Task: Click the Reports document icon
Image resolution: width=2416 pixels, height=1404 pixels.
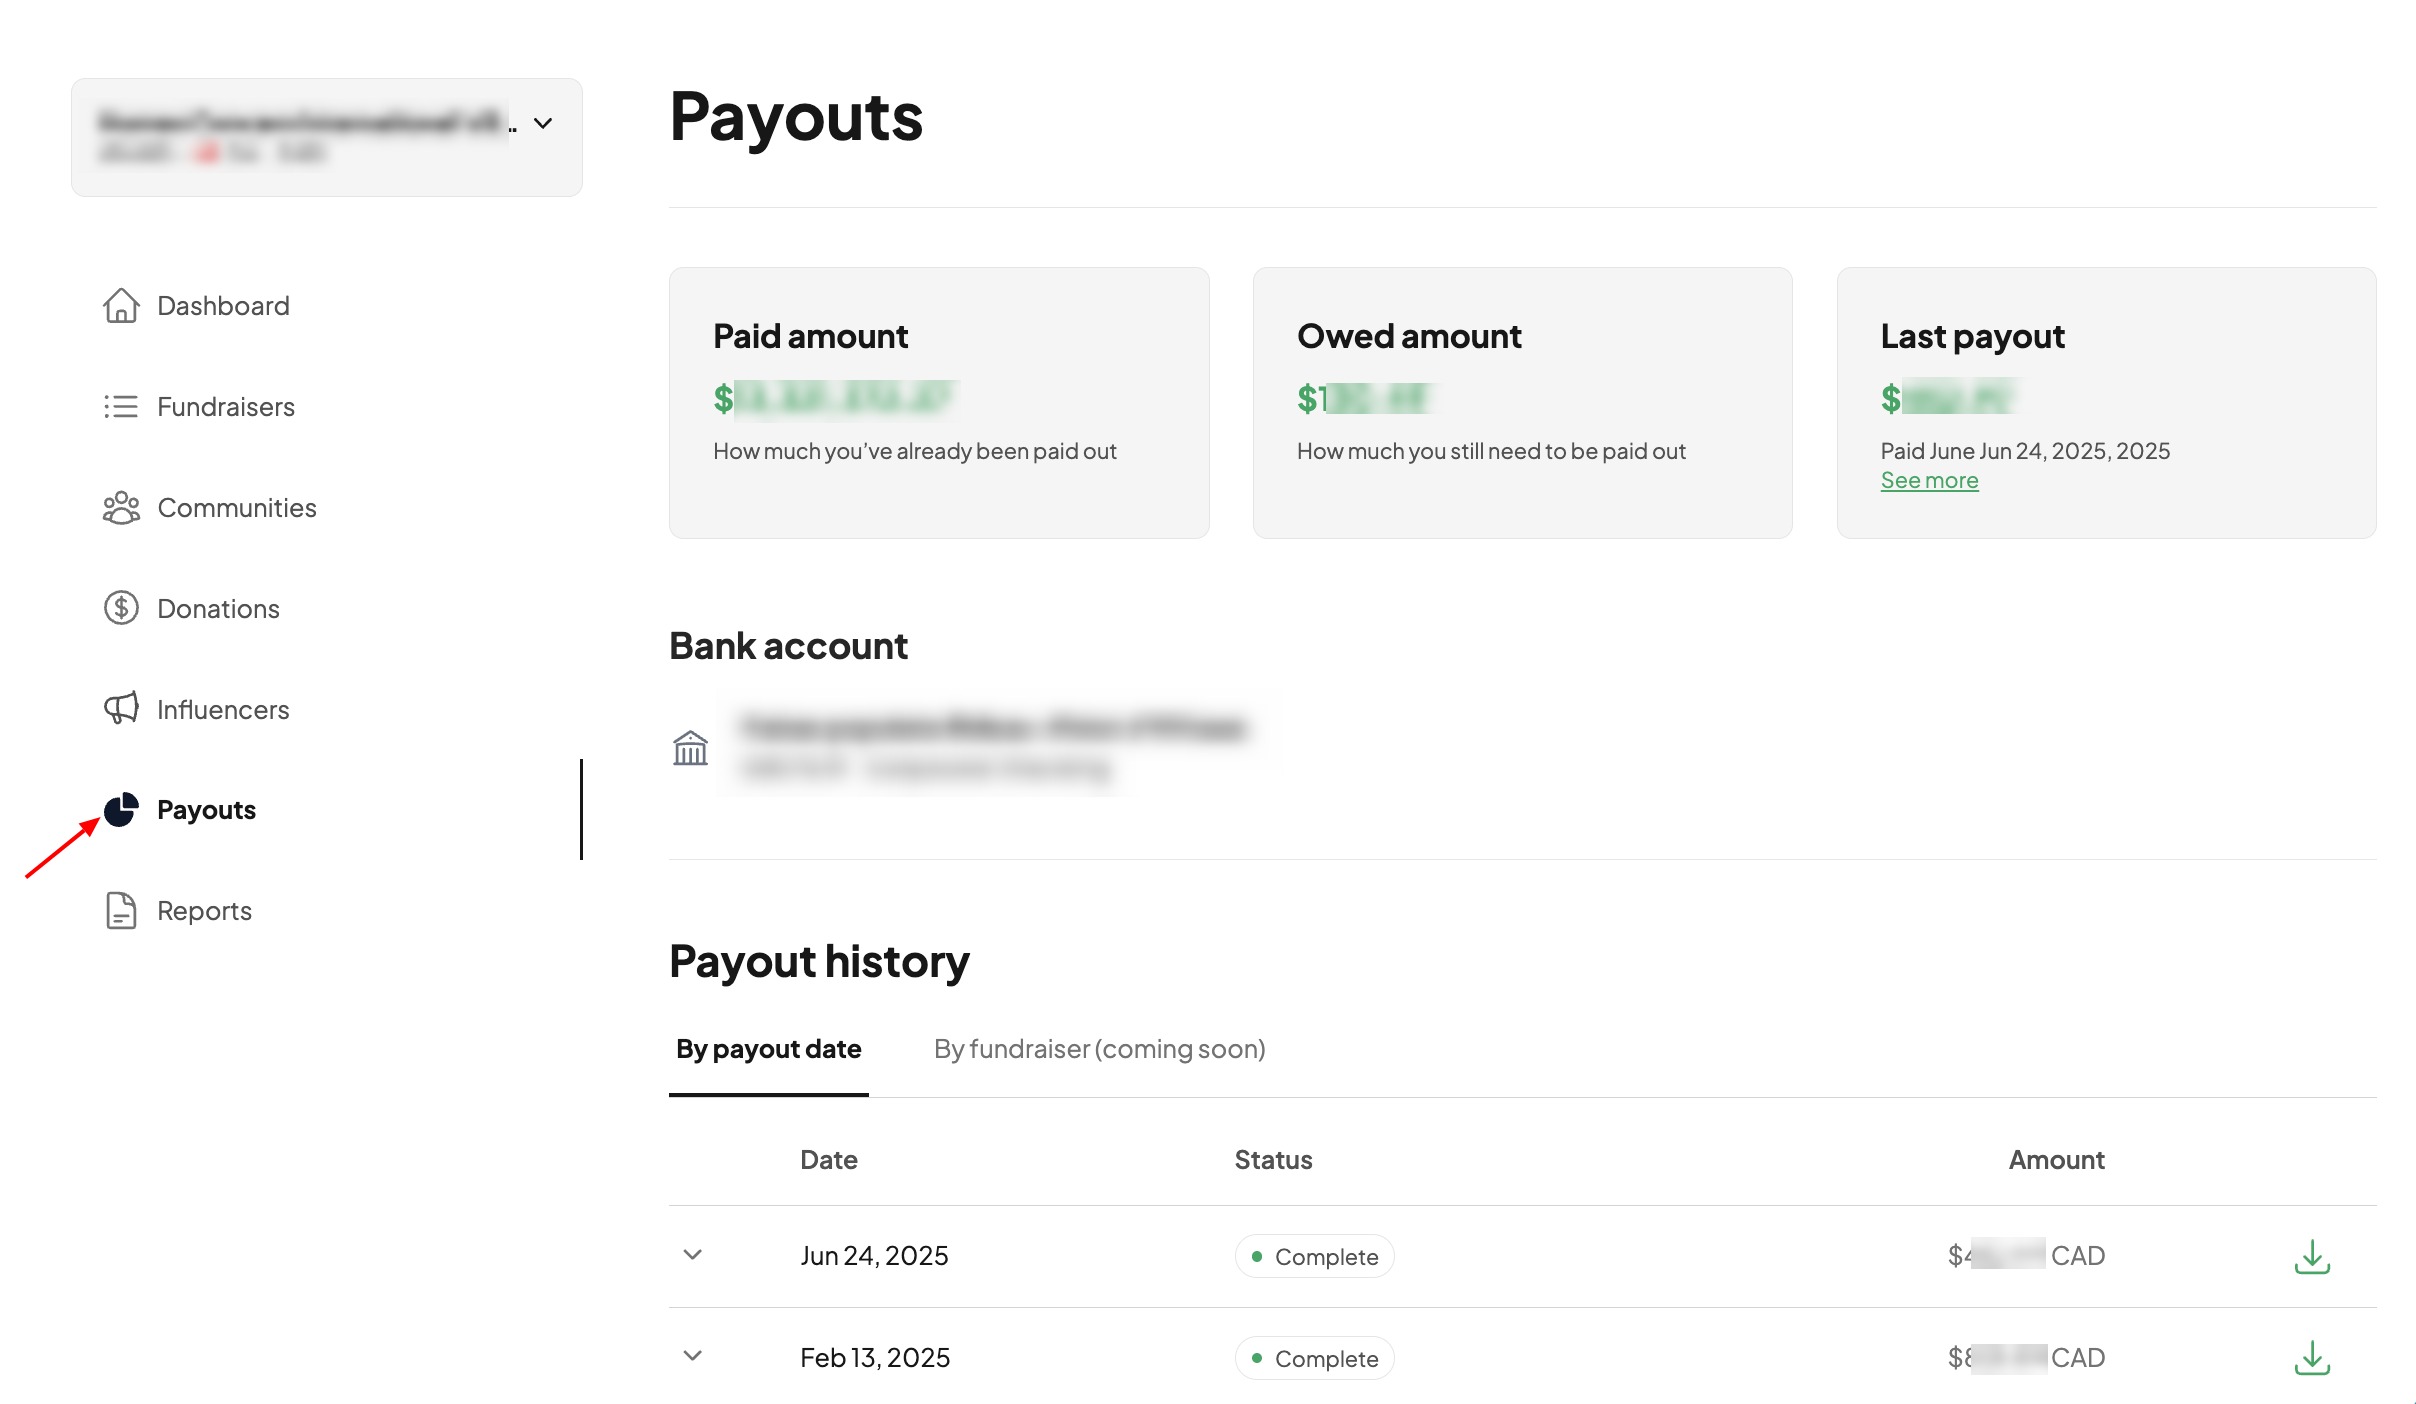Action: [x=121, y=911]
